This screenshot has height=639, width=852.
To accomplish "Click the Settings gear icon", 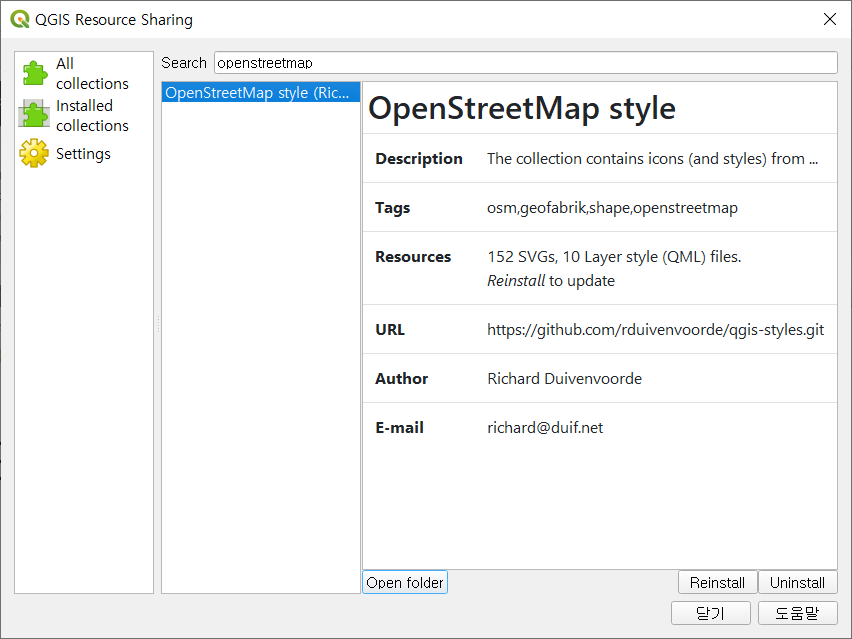I will click(x=34, y=153).
